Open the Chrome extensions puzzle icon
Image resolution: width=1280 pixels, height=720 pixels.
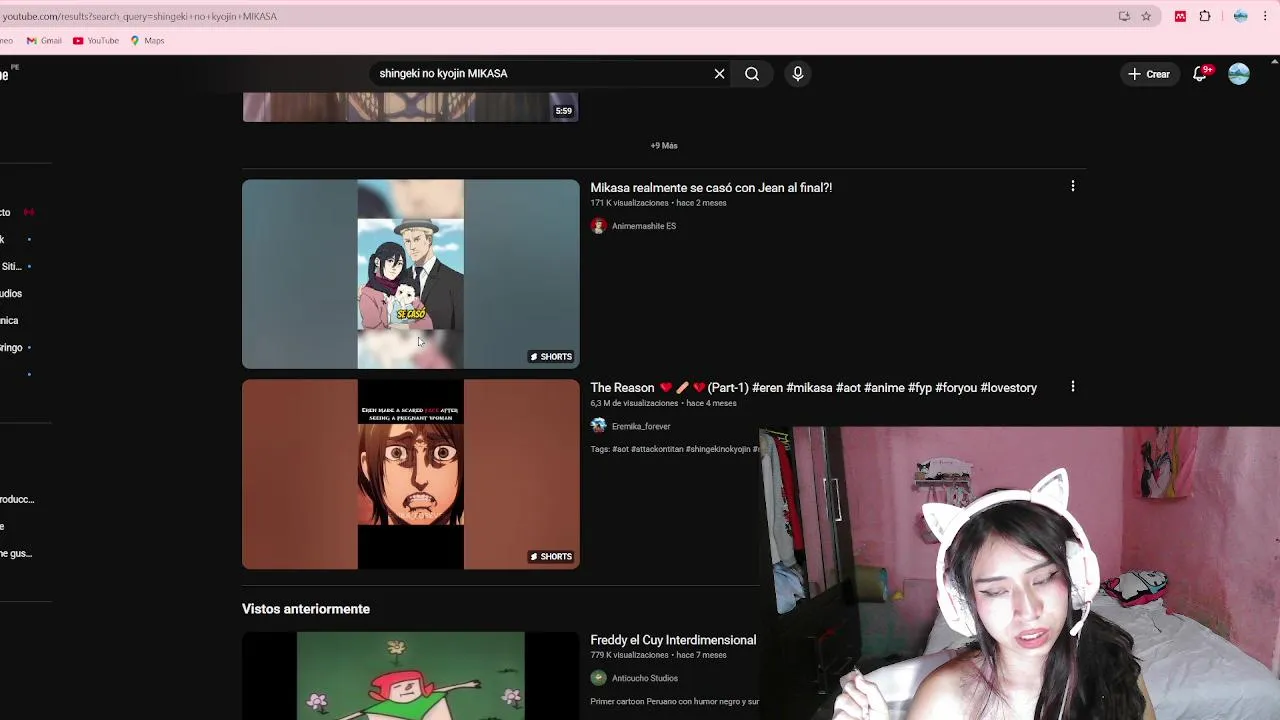[x=1205, y=16]
